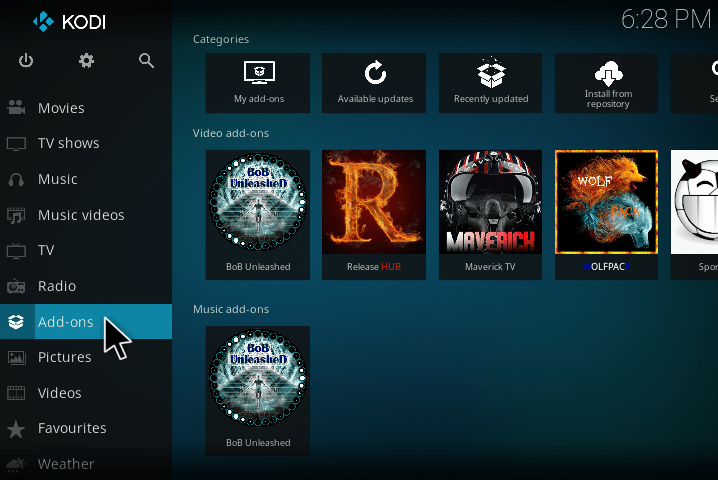
Task: Open the Movies menu item
Action: pos(86,108)
